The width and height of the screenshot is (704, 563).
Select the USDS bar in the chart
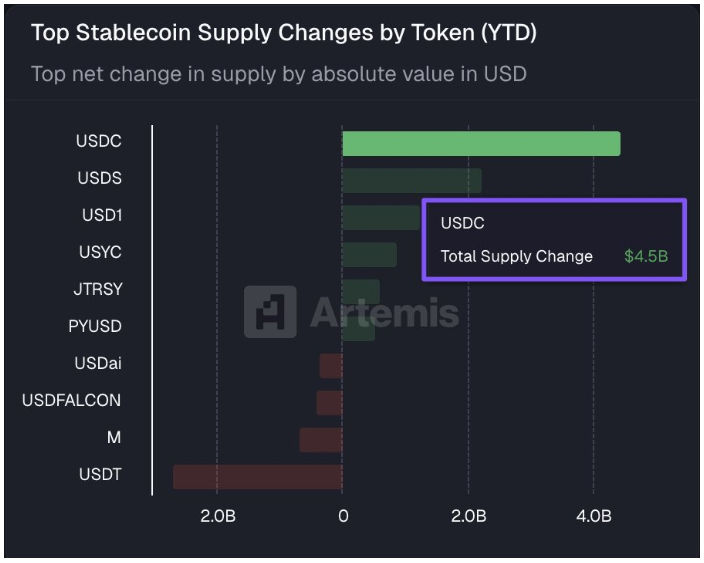point(411,180)
